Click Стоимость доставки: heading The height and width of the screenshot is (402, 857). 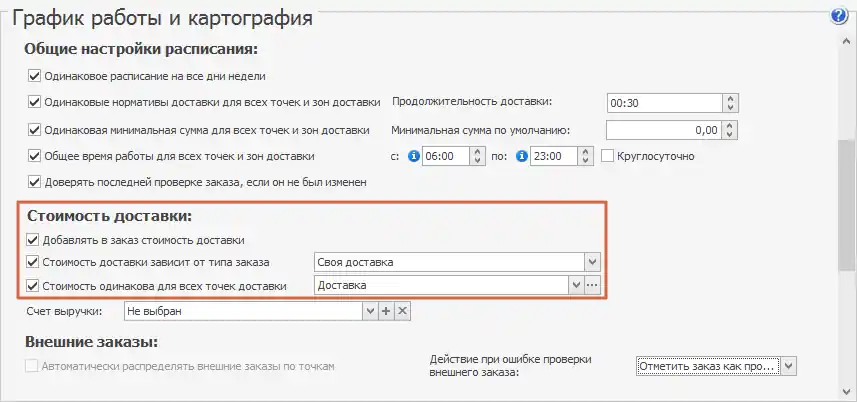click(110, 216)
